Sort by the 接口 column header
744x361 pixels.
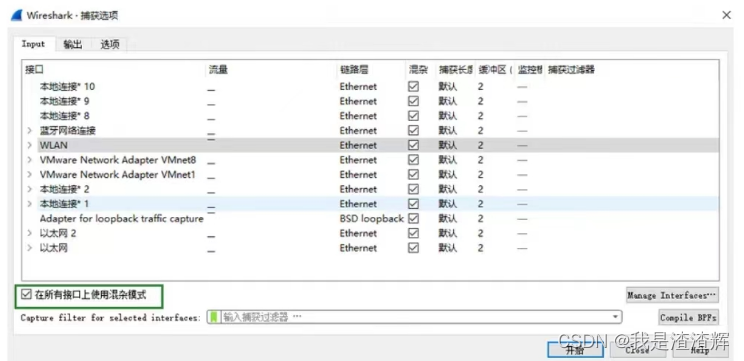click(34, 70)
